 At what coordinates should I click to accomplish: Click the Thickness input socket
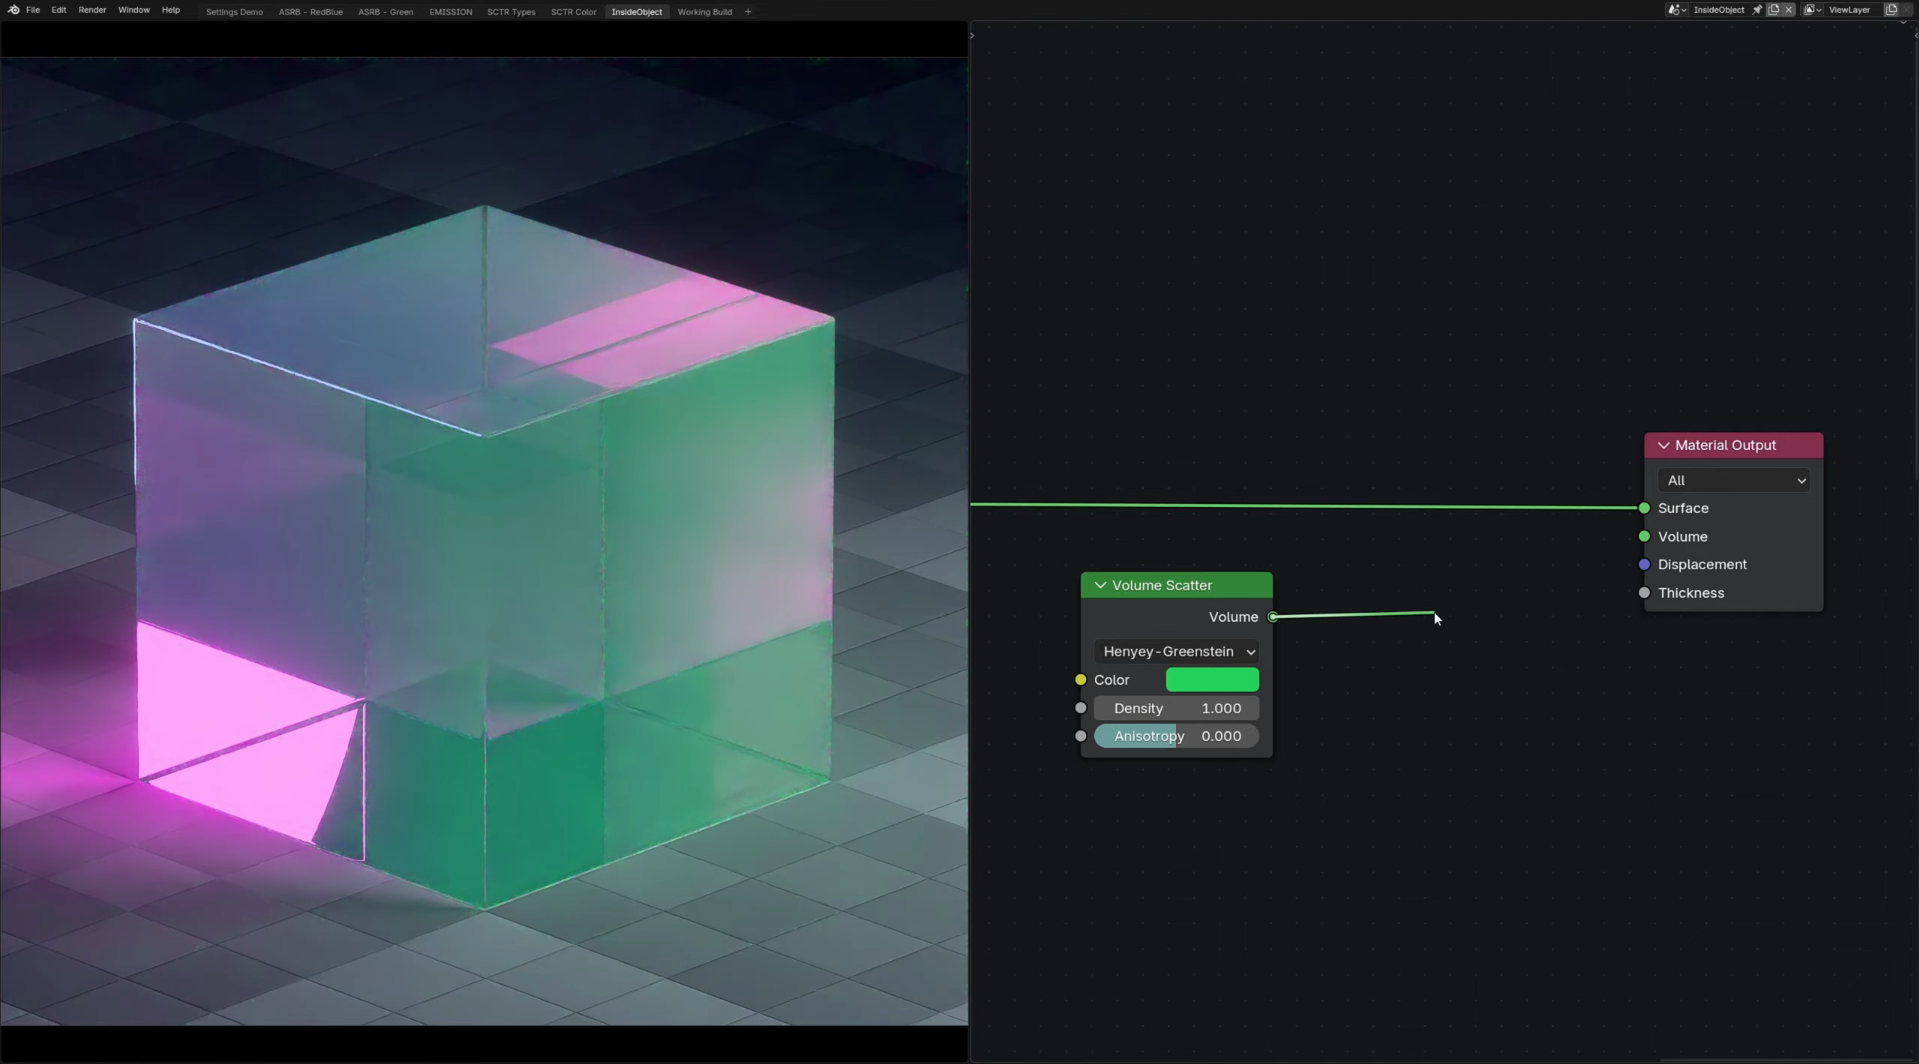(x=1644, y=593)
